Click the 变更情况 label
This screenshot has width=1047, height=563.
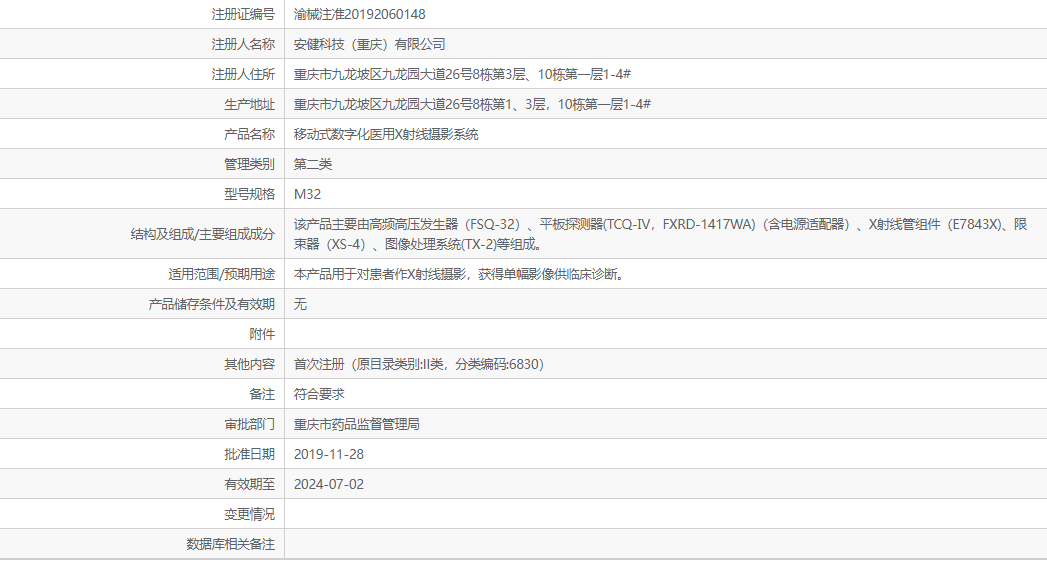[x=249, y=515]
